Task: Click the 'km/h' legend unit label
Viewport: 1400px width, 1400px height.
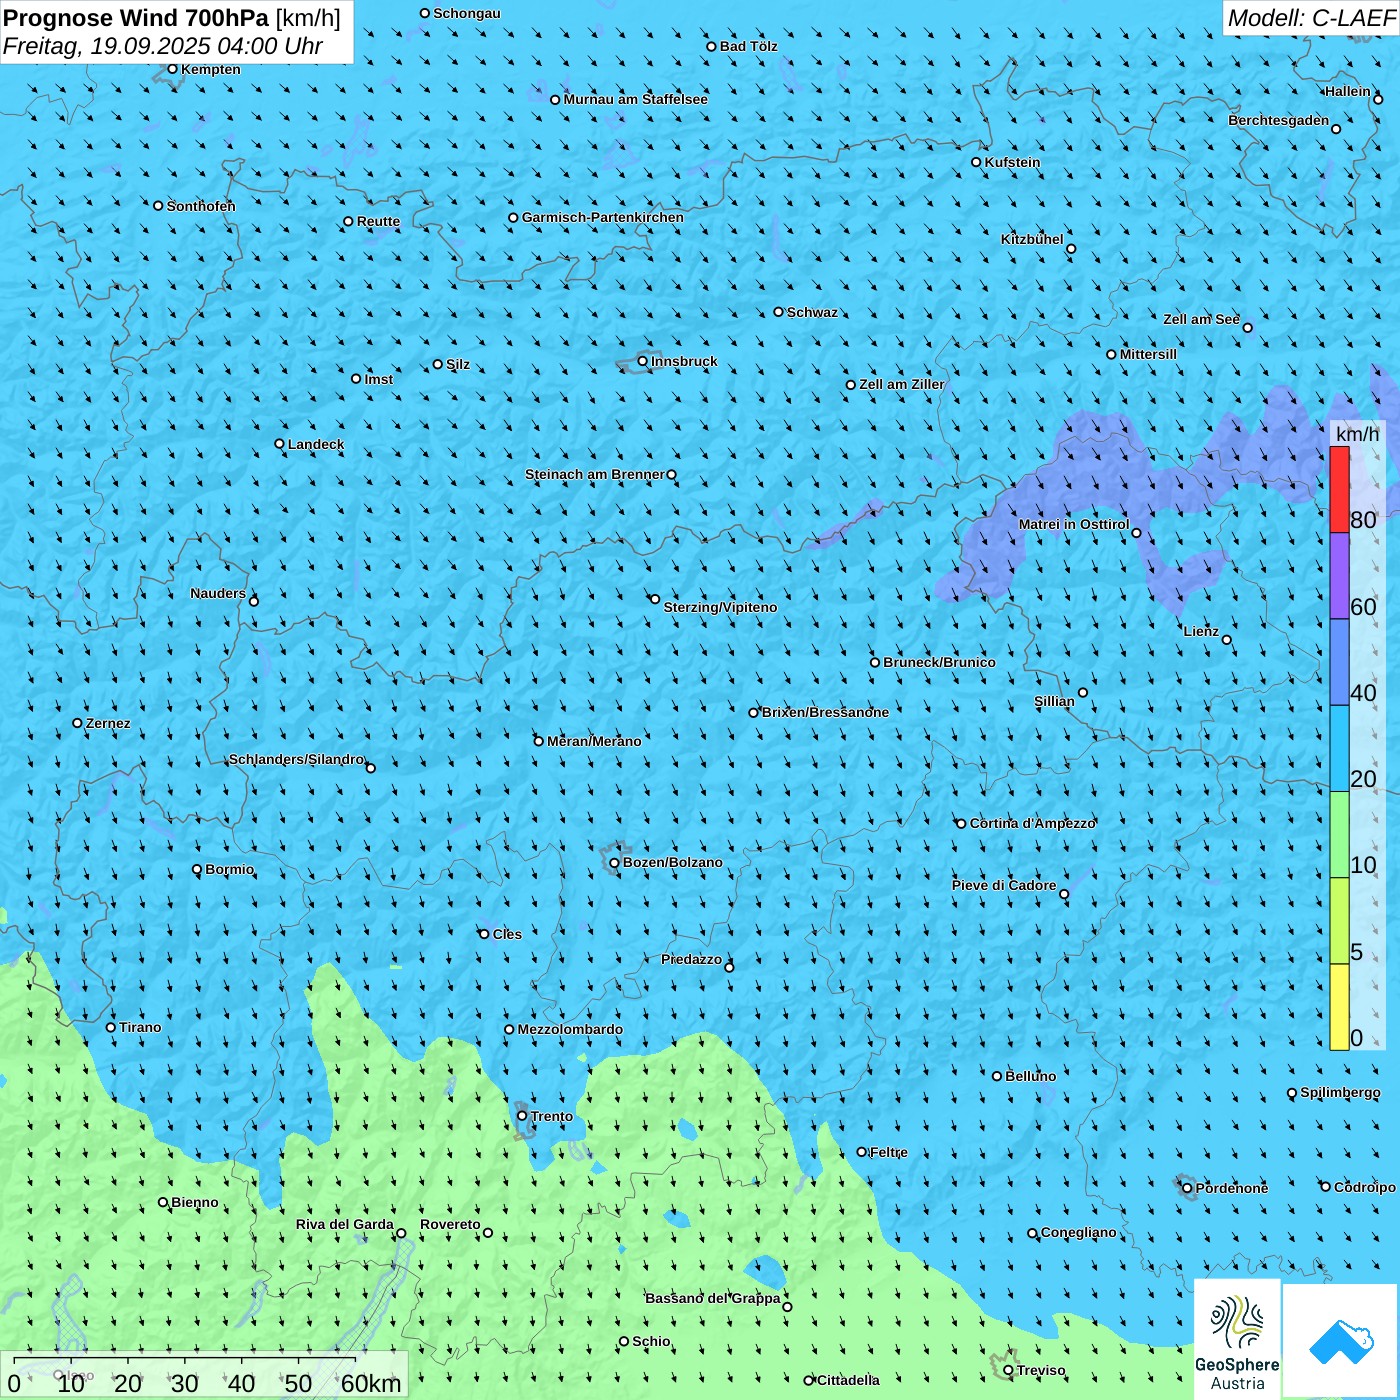Action: [1358, 434]
